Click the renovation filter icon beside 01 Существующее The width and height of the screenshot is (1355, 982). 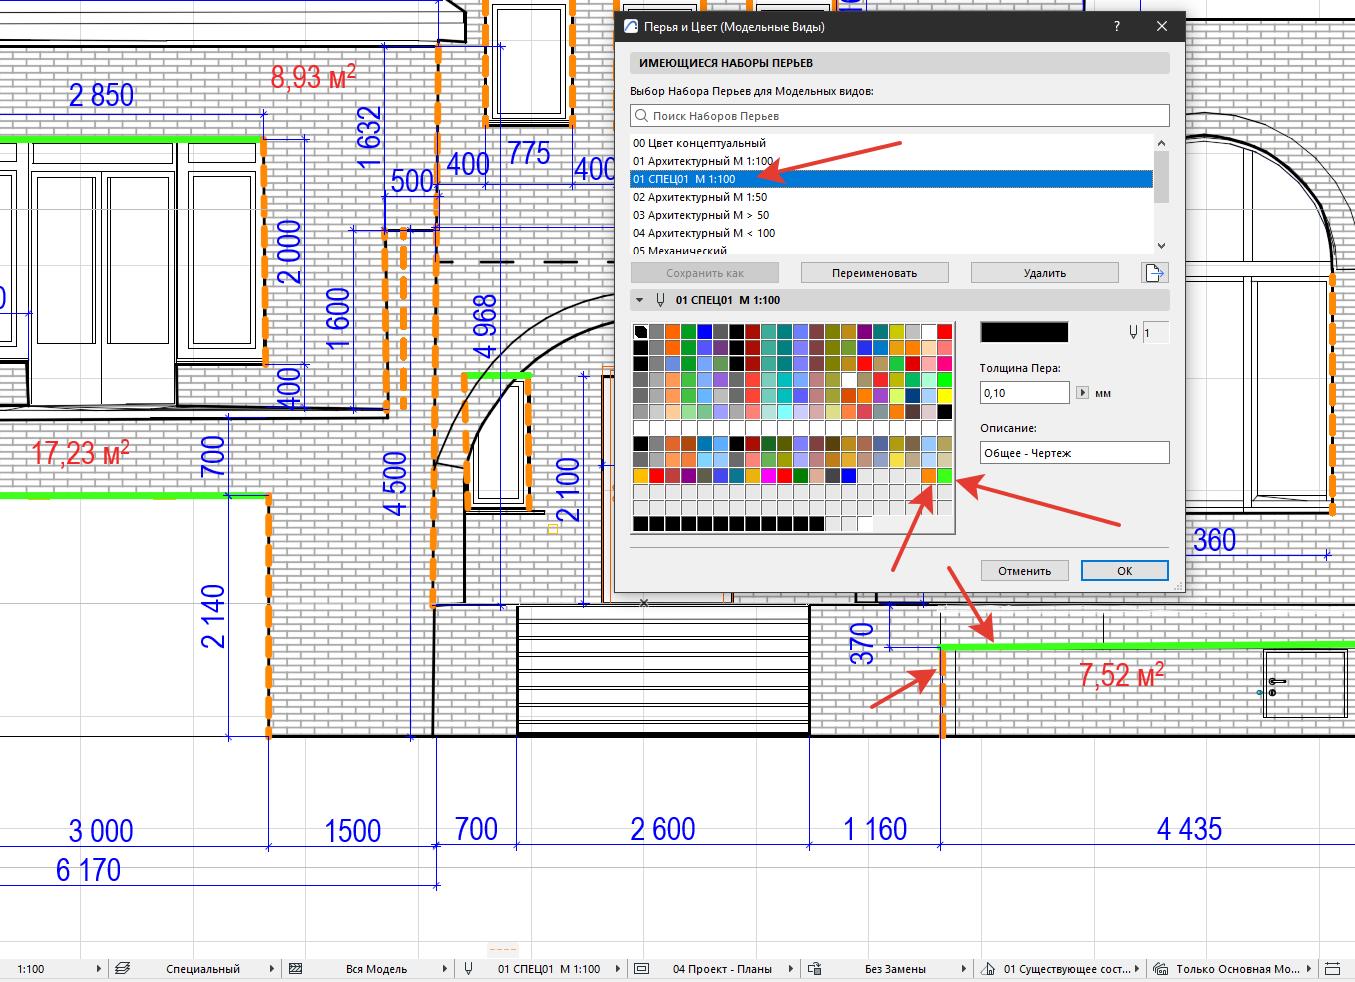988,968
